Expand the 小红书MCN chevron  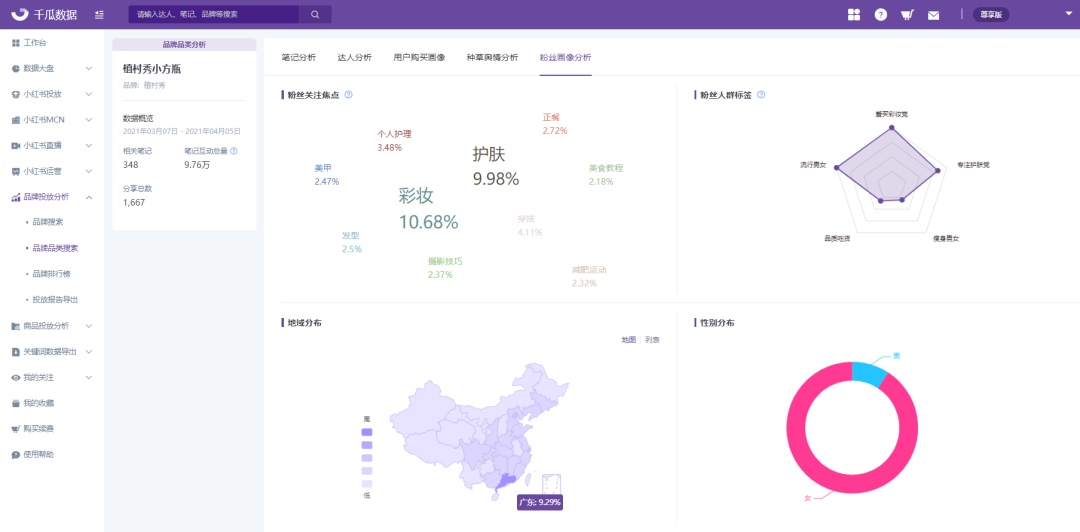pos(89,120)
